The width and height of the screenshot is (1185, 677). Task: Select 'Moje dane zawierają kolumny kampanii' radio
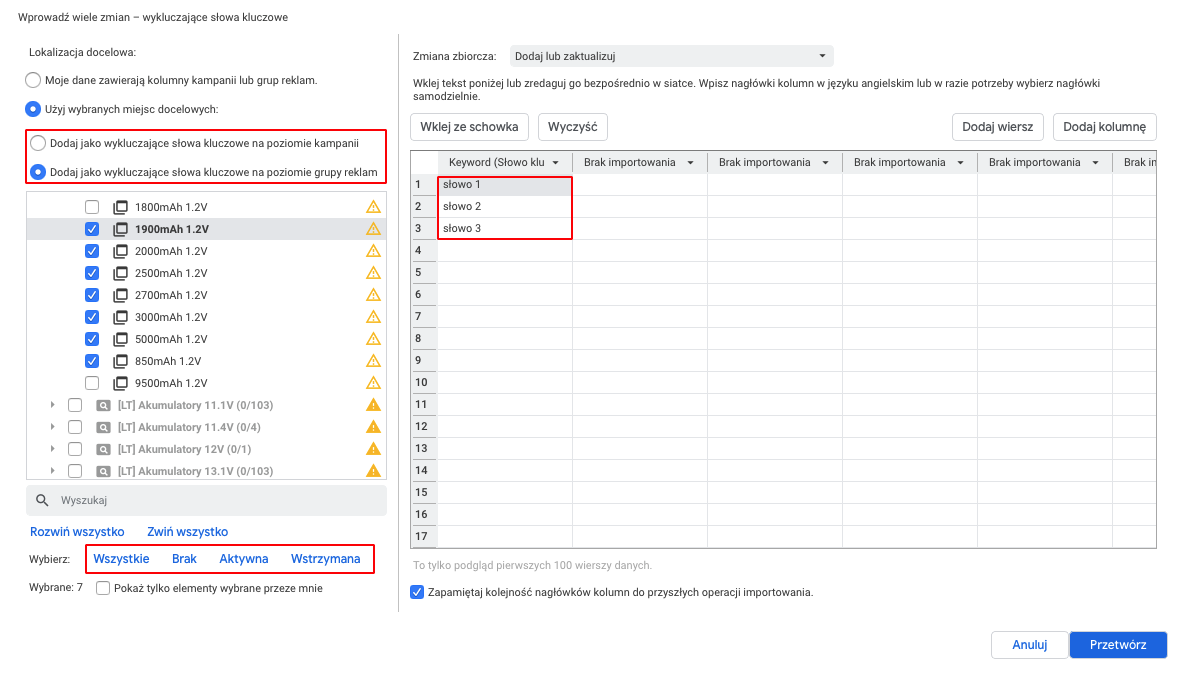point(33,80)
